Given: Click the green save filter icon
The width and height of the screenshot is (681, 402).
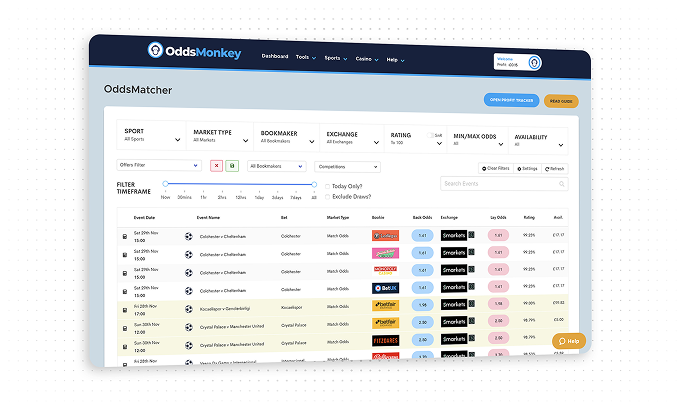Looking at the screenshot, I should tap(232, 166).
